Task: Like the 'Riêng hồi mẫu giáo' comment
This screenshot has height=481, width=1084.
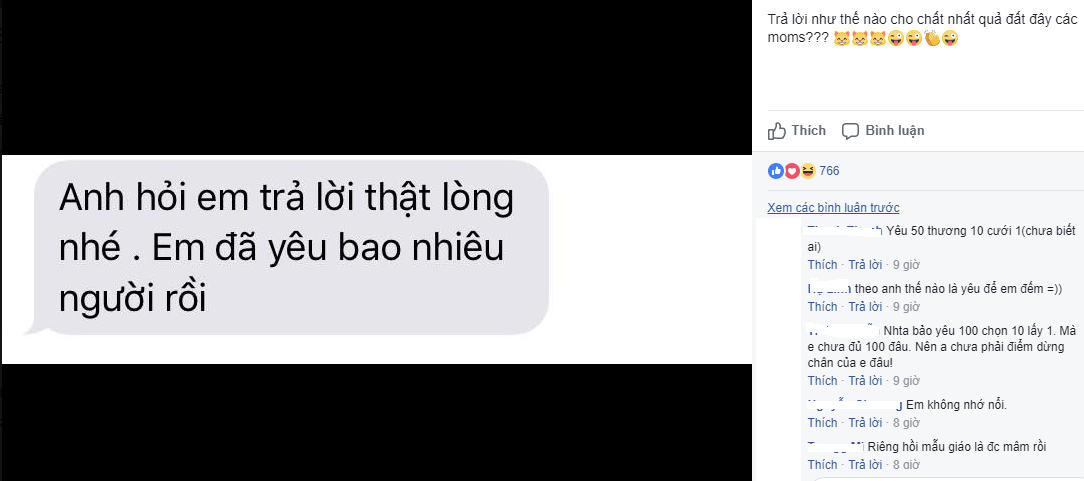Action: 822,465
